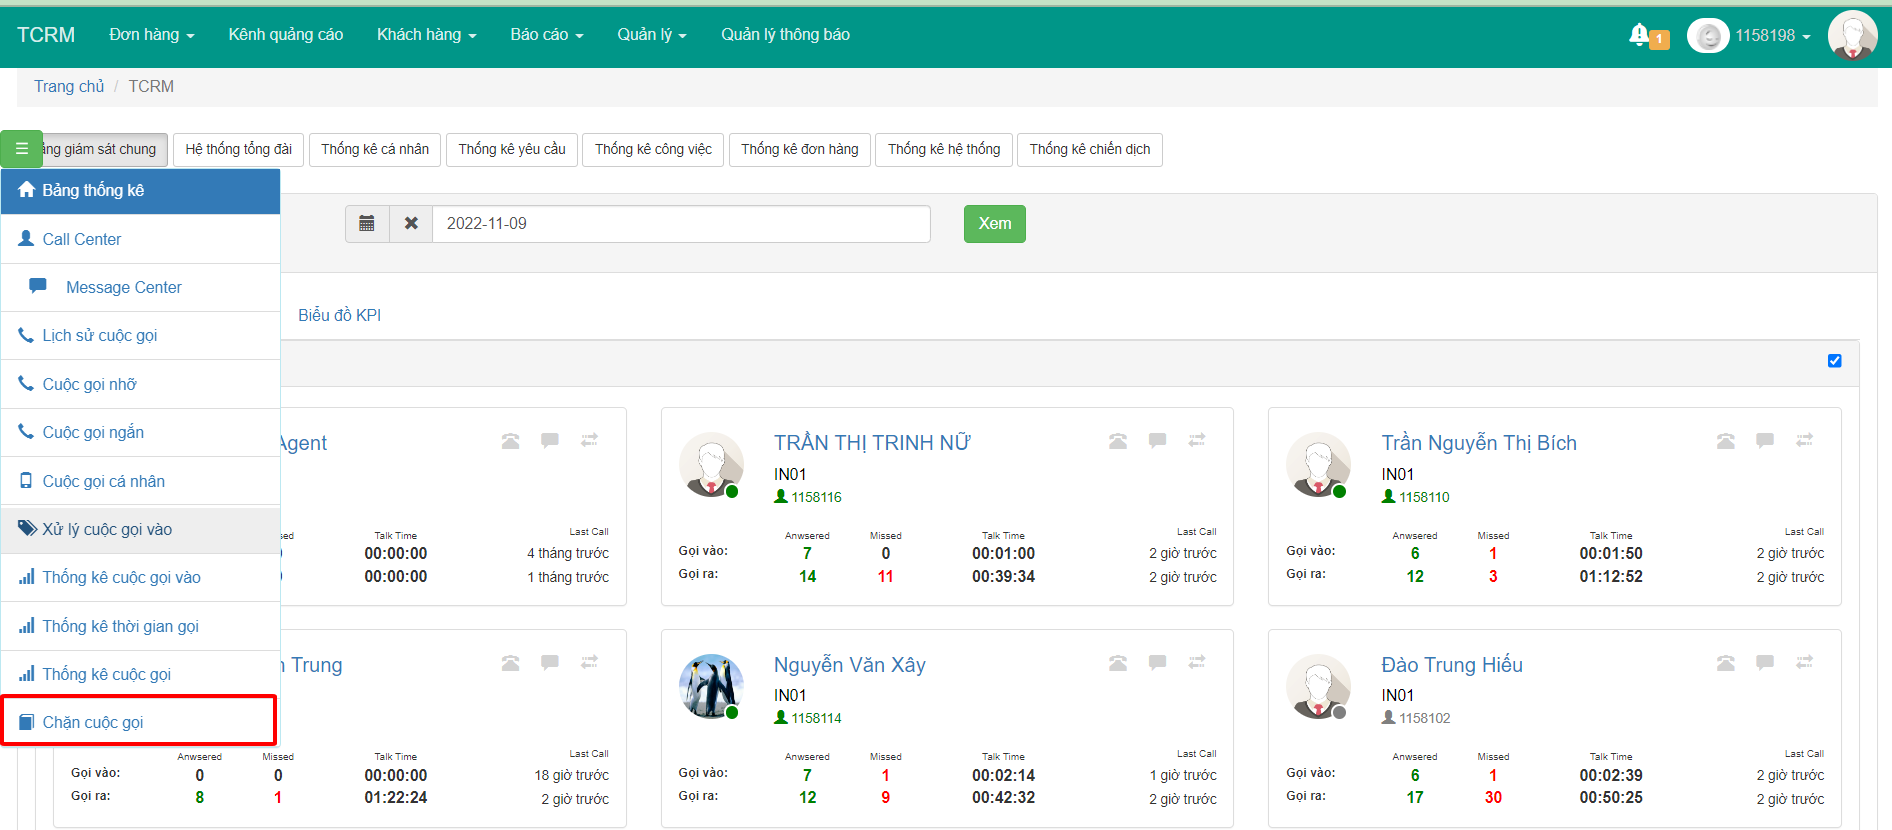Switch to Thống kê công việc tab
This screenshot has width=1892, height=830.
point(653,149)
